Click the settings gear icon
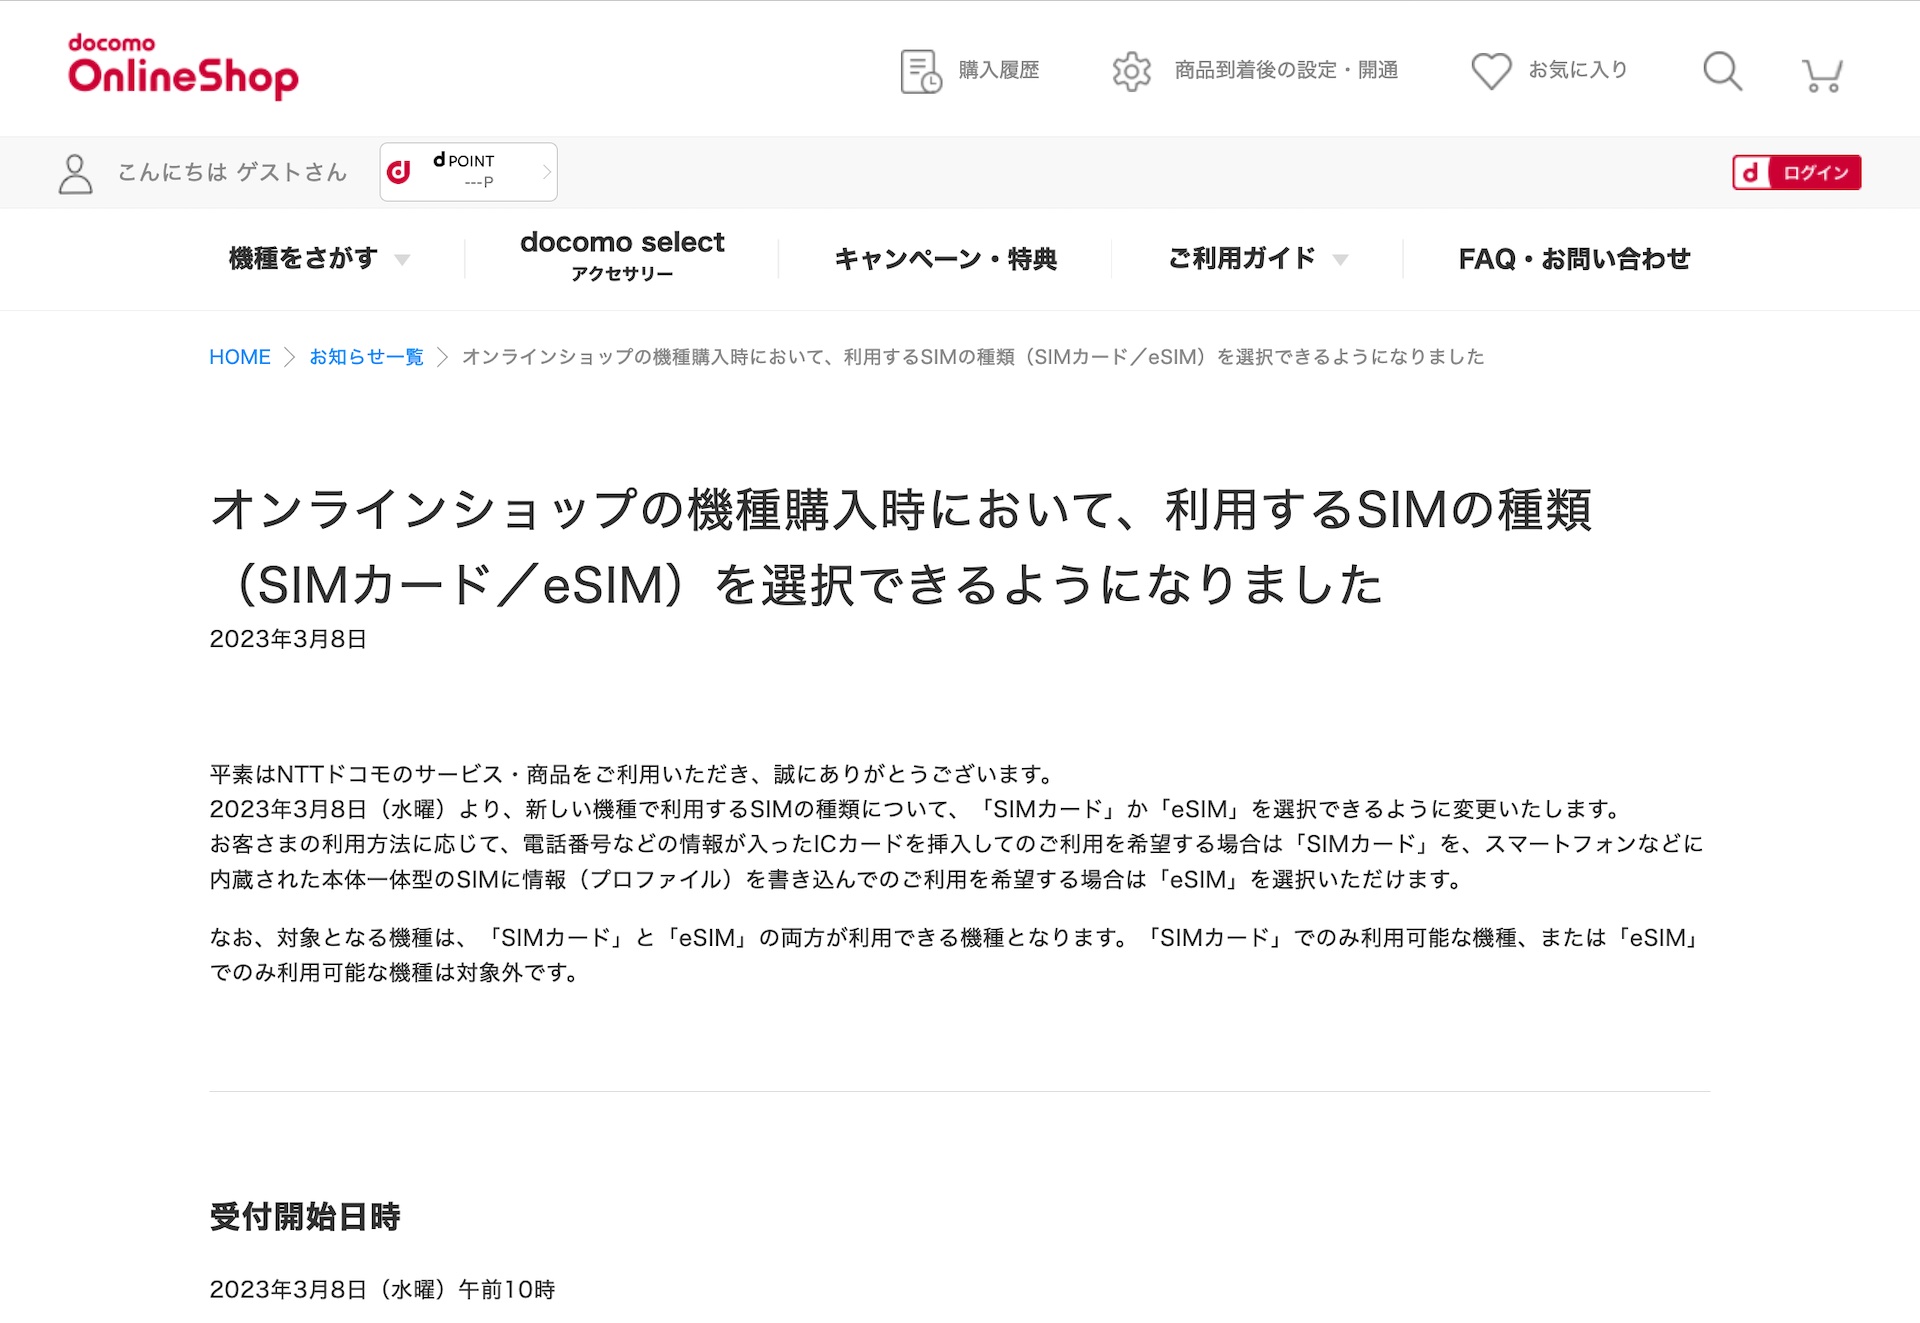The width and height of the screenshot is (1920, 1323). (x=1131, y=71)
